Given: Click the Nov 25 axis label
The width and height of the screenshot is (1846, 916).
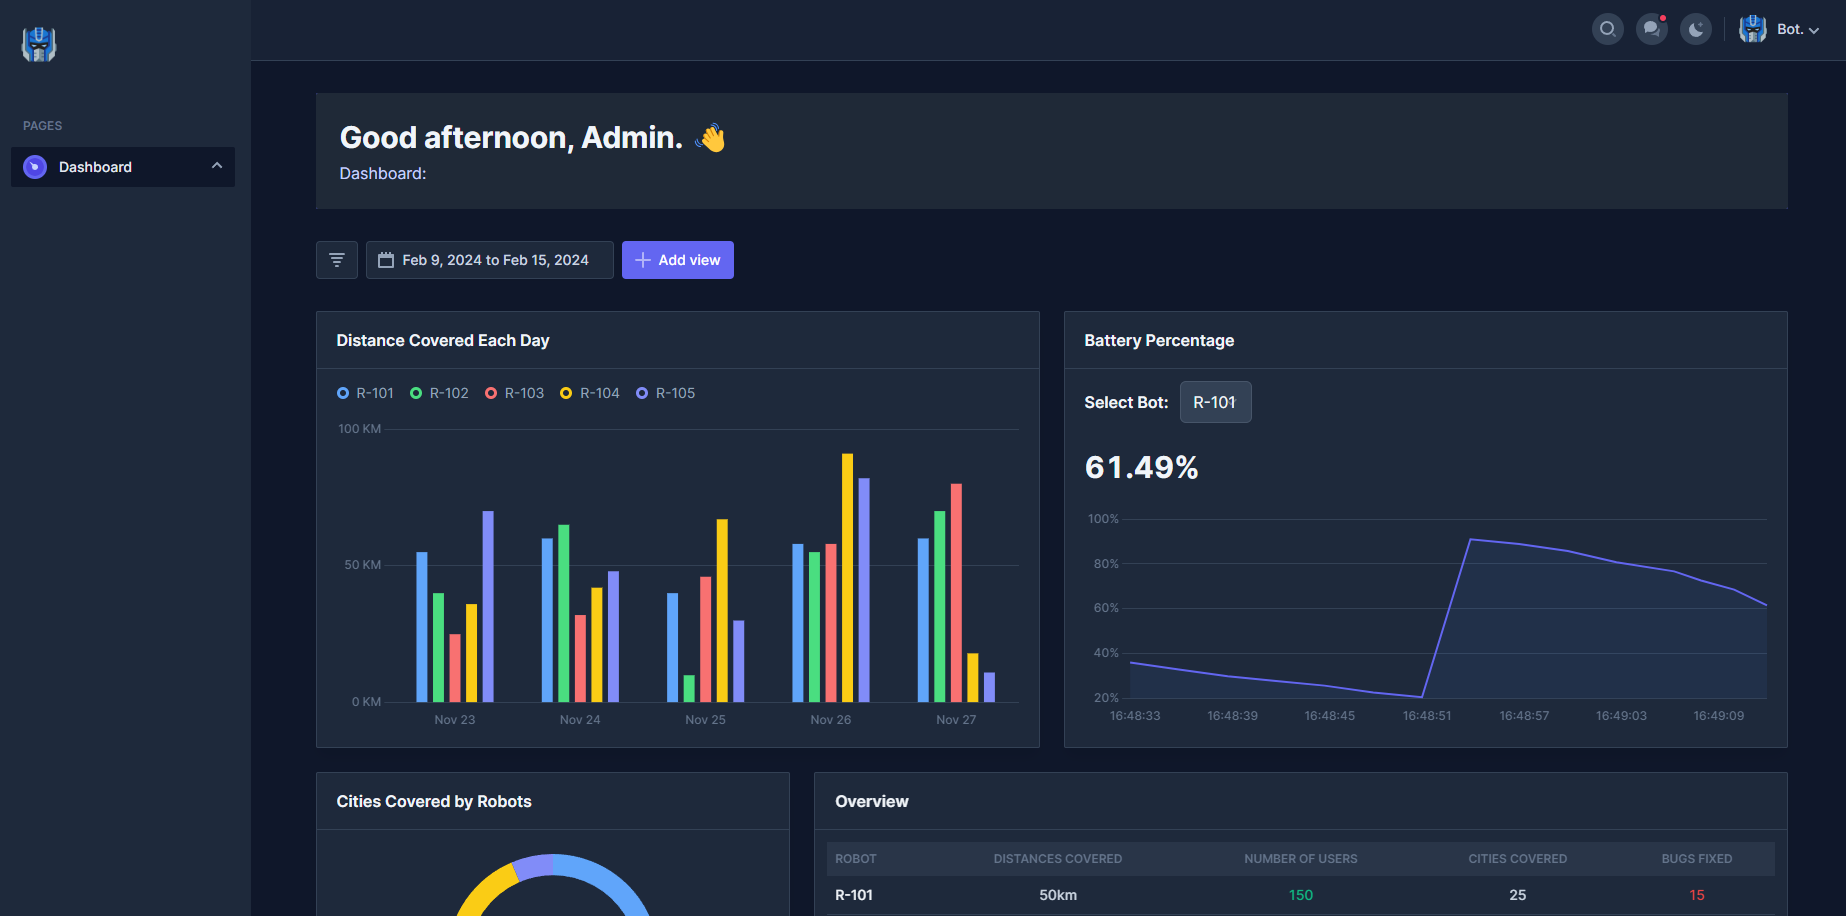Looking at the screenshot, I should (x=705, y=720).
